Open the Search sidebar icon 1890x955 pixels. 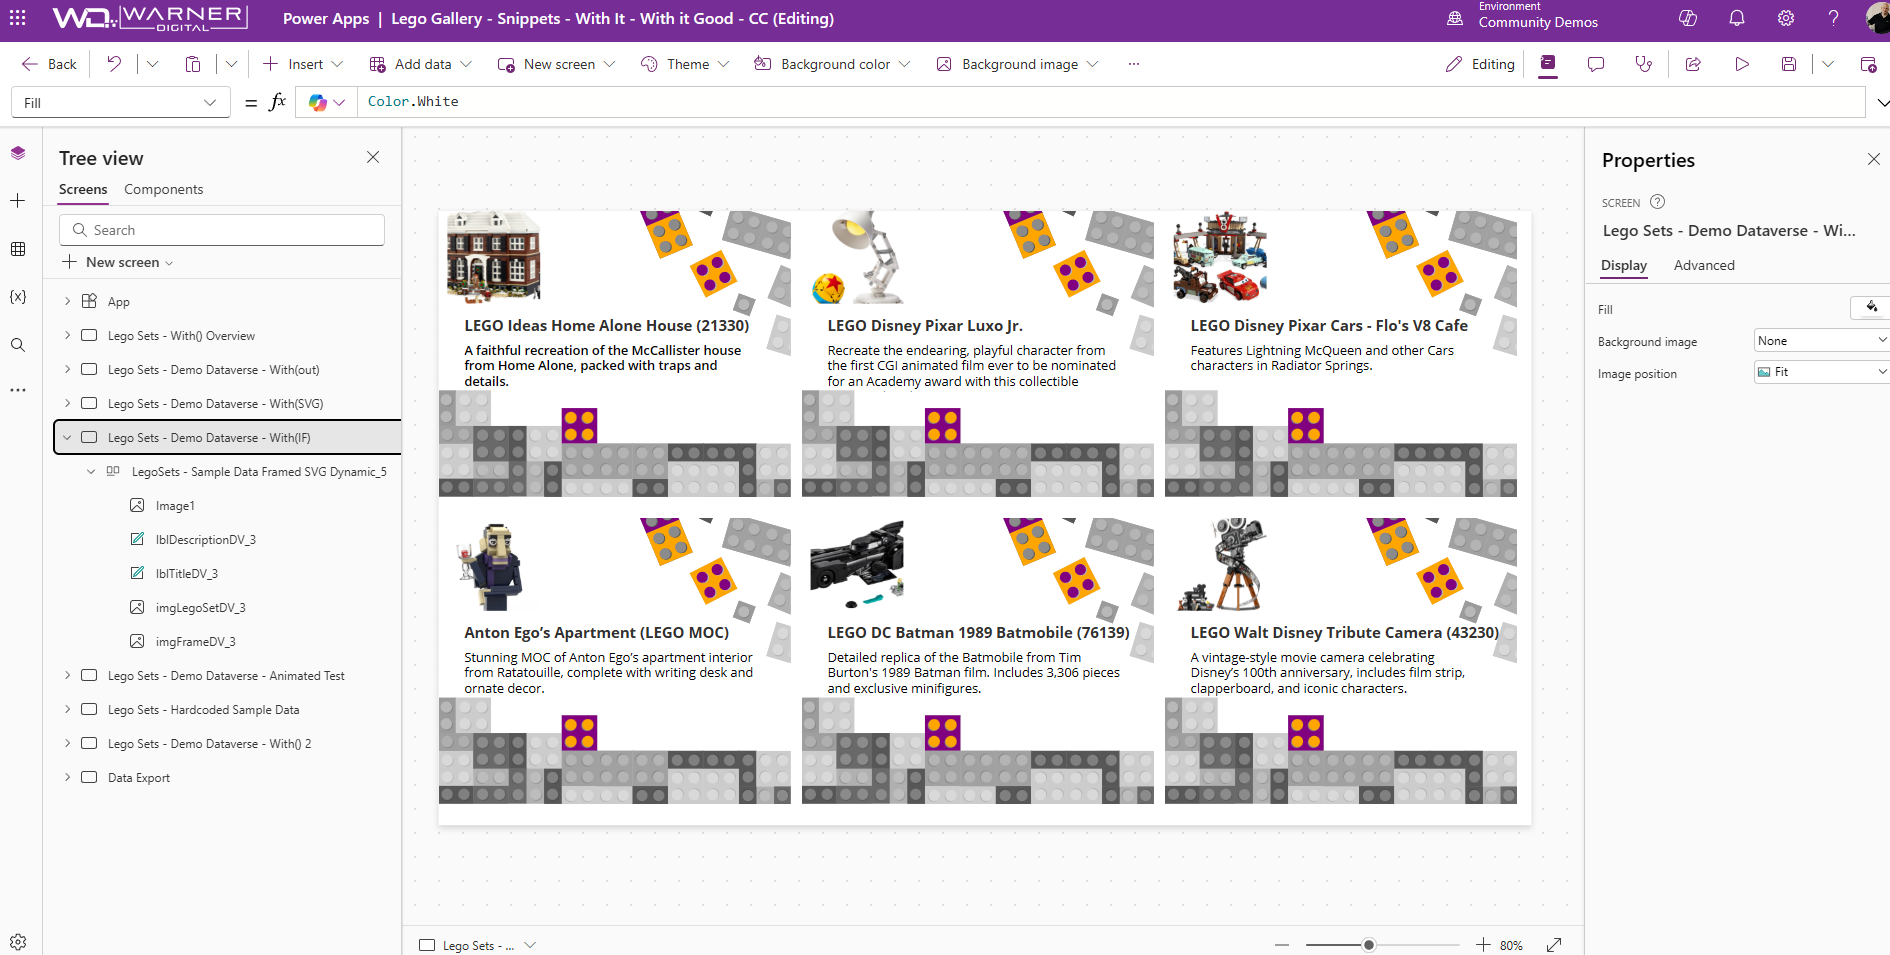coord(18,345)
